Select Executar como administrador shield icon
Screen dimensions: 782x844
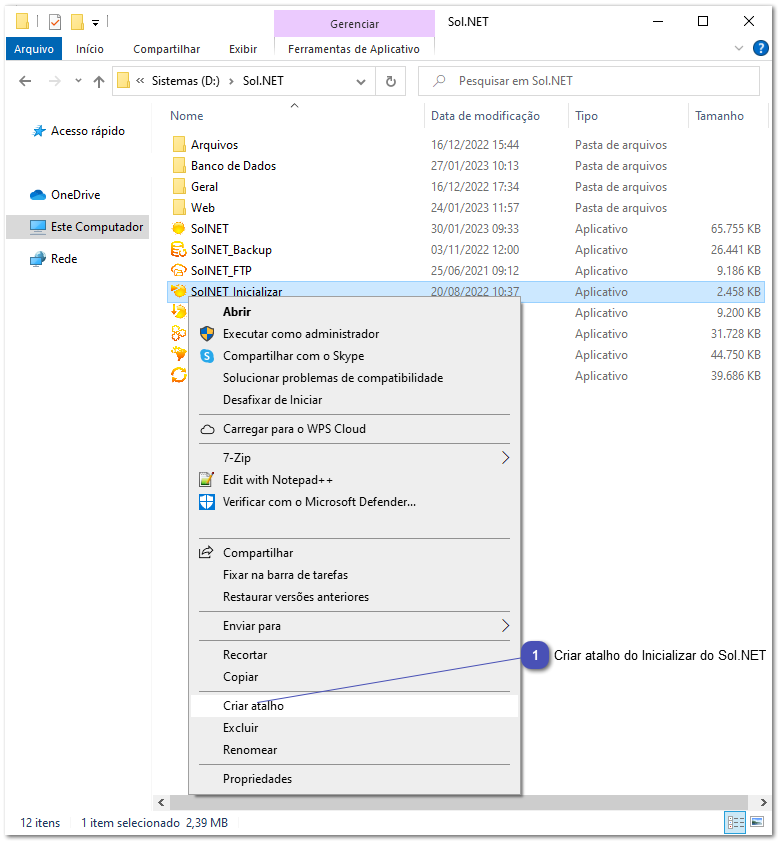click(x=207, y=334)
